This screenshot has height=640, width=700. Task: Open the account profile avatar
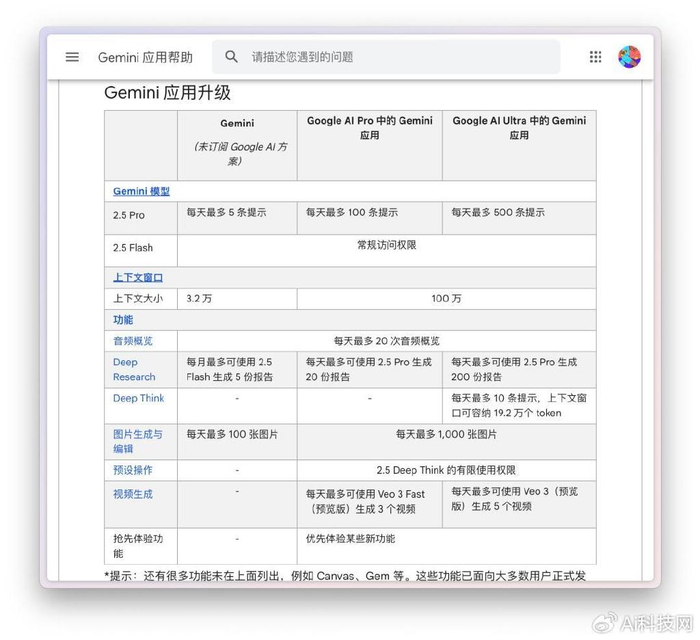point(629,57)
